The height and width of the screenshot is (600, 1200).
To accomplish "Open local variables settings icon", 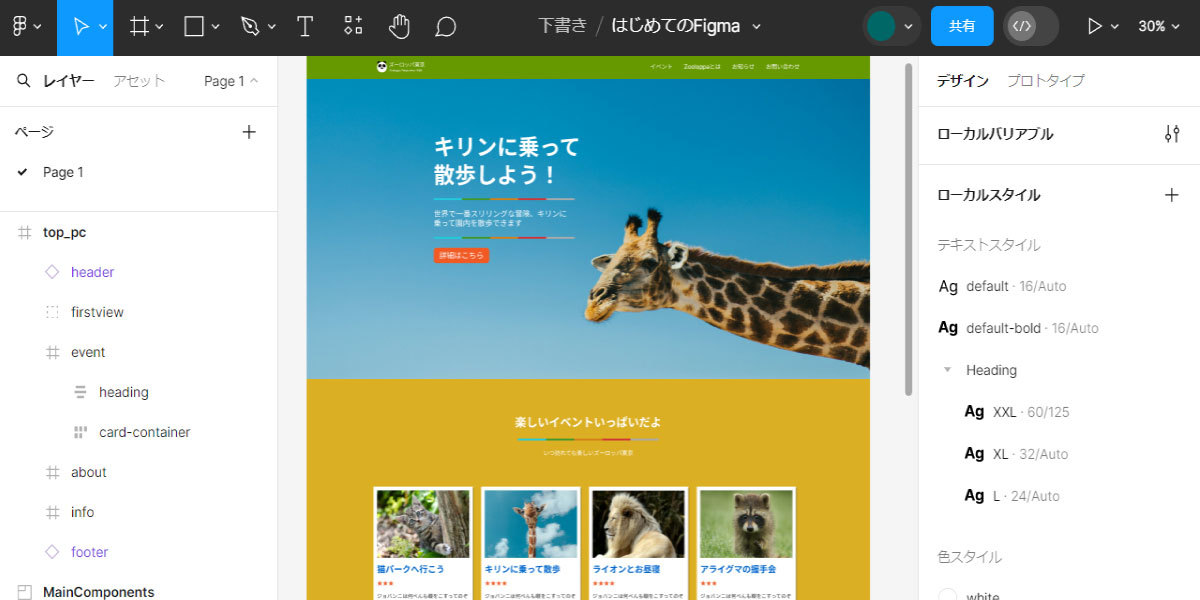I will pos(1172,134).
